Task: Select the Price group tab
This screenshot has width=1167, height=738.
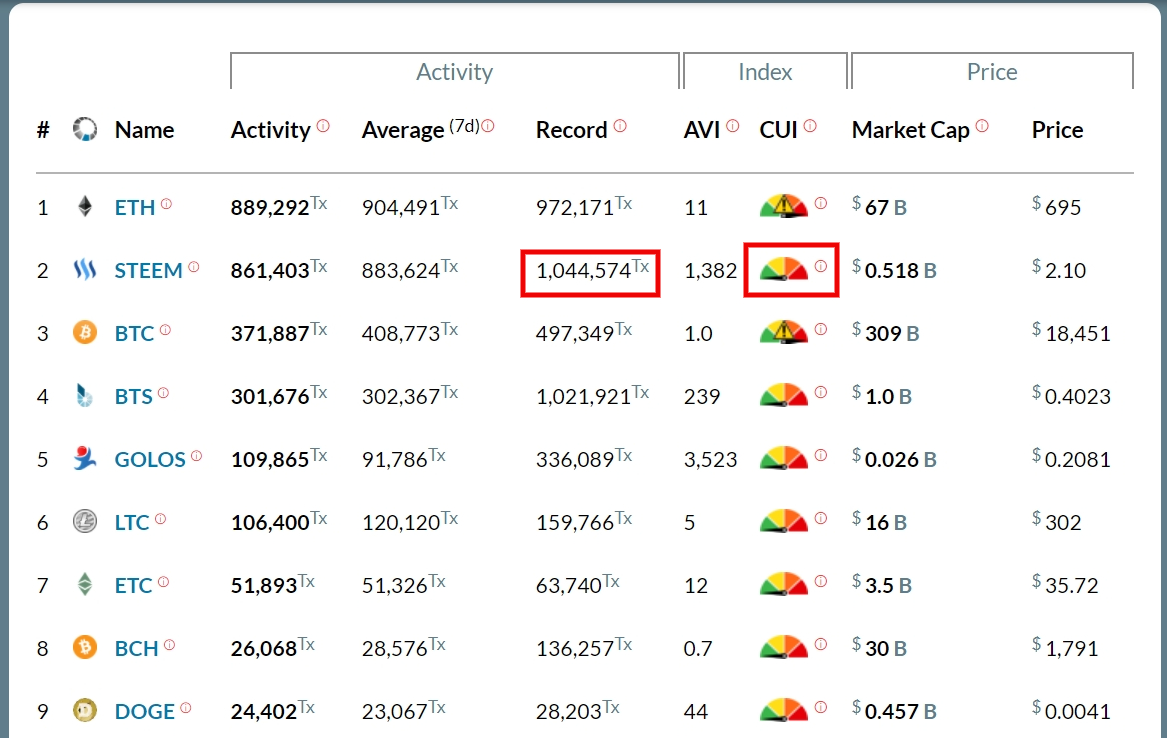Action: tap(992, 71)
